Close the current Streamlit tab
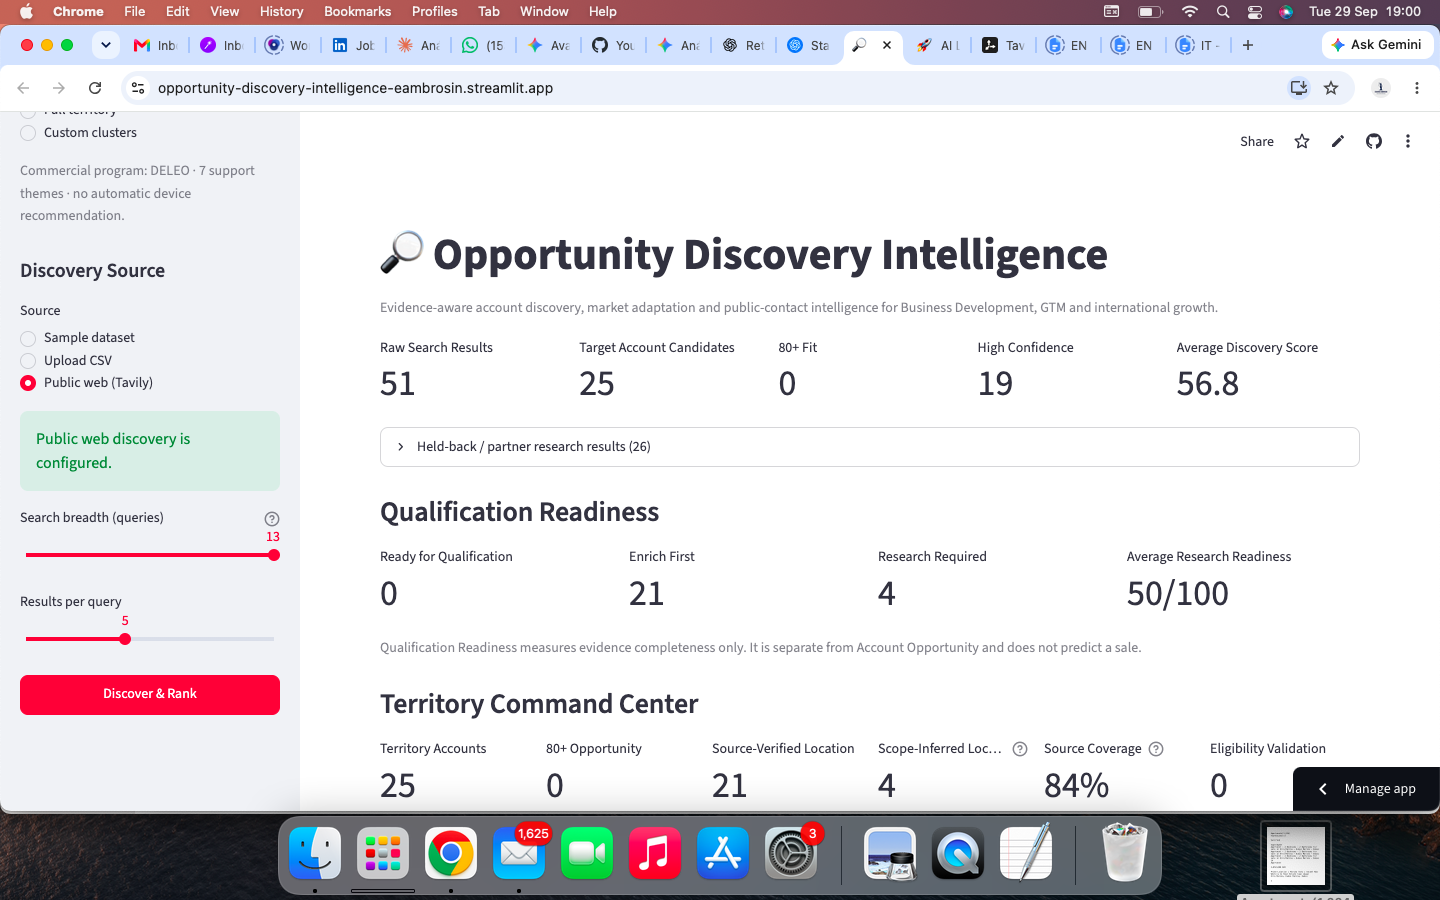This screenshot has height=900, width=1440. coord(887,45)
